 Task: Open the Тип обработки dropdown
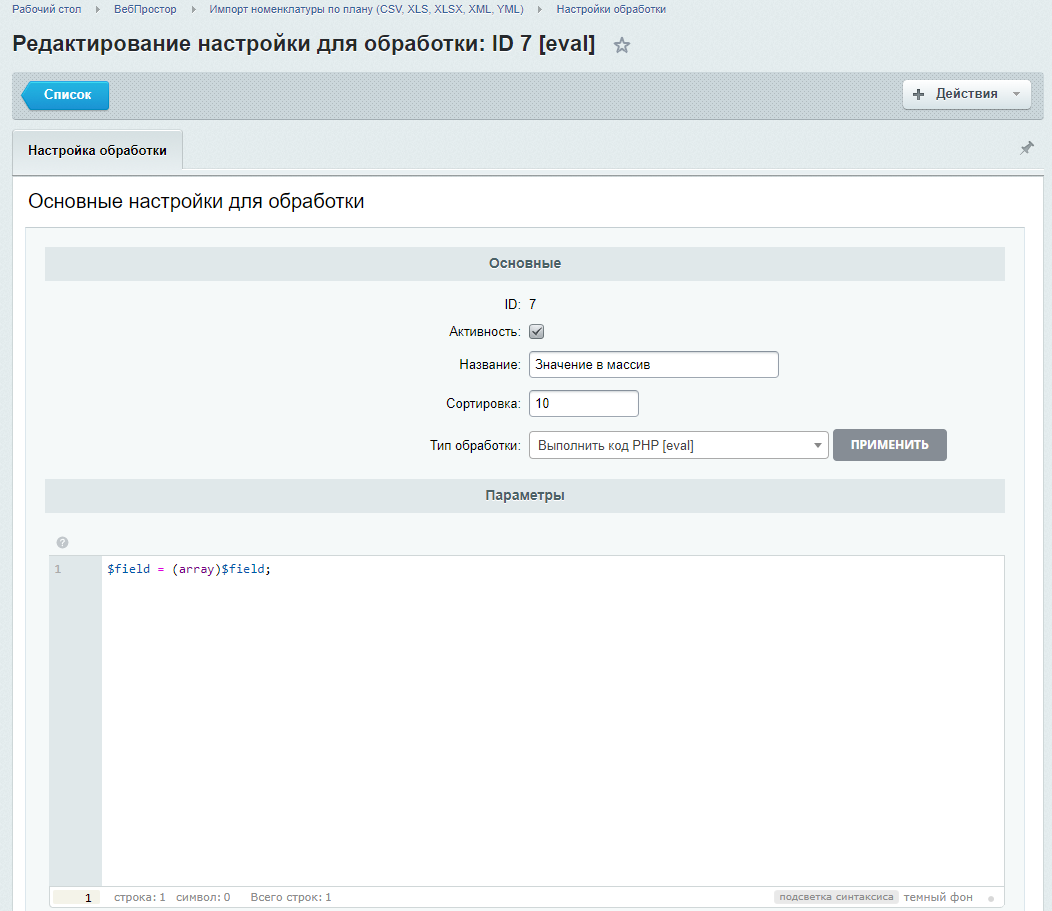pyautogui.click(x=678, y=445)
